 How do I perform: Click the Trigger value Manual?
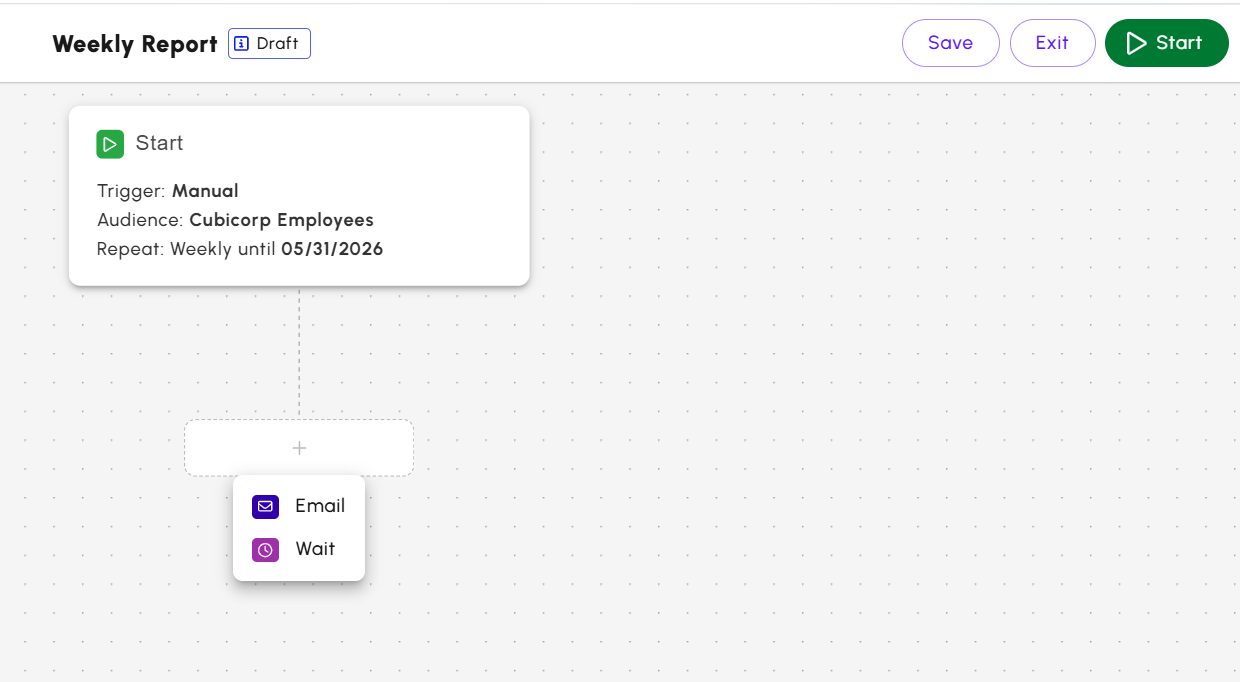[x=205, y=191]
